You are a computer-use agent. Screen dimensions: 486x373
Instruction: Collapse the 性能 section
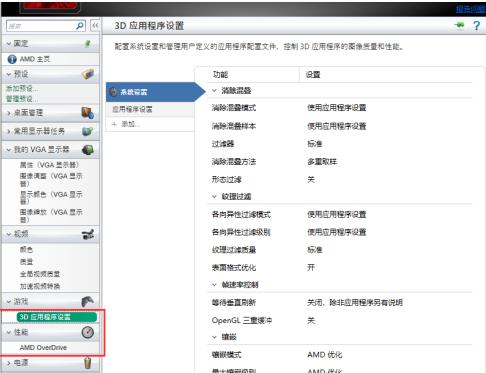[9, 332]
